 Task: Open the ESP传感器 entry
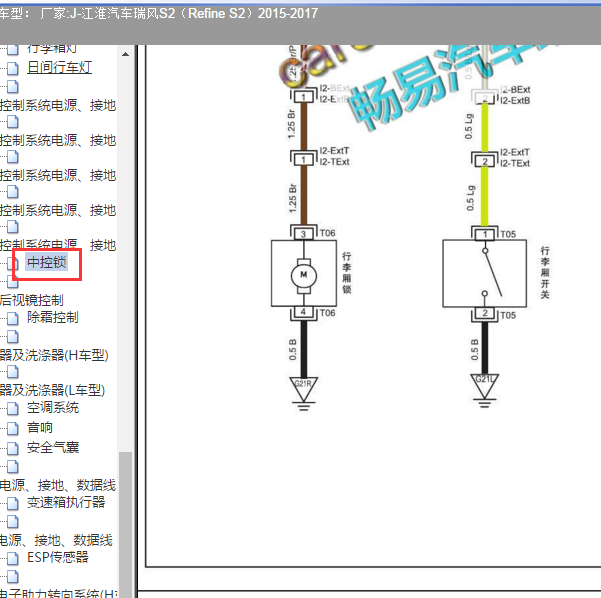[58, 557]
